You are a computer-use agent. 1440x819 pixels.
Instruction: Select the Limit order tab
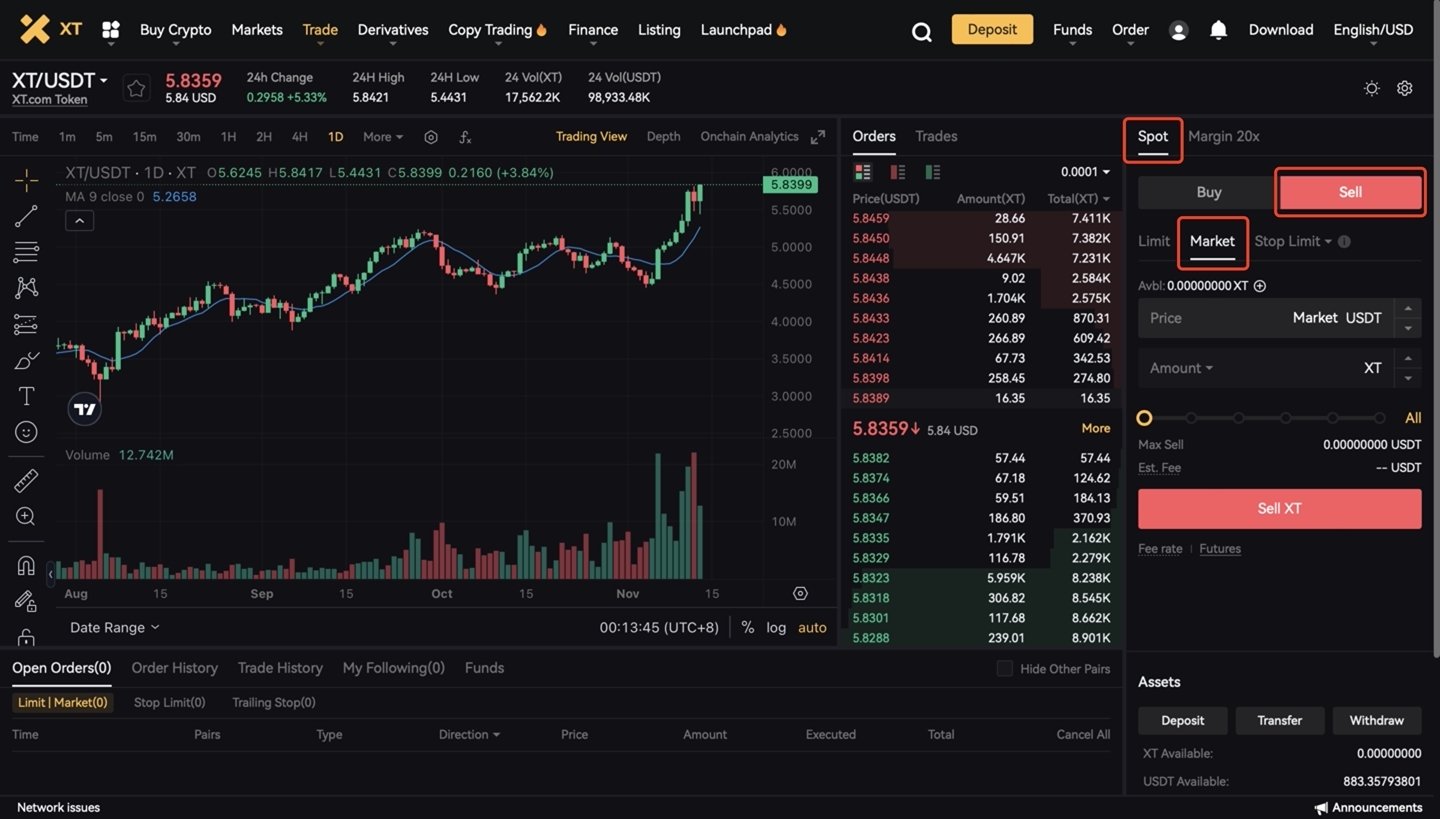pos(1154,241)
